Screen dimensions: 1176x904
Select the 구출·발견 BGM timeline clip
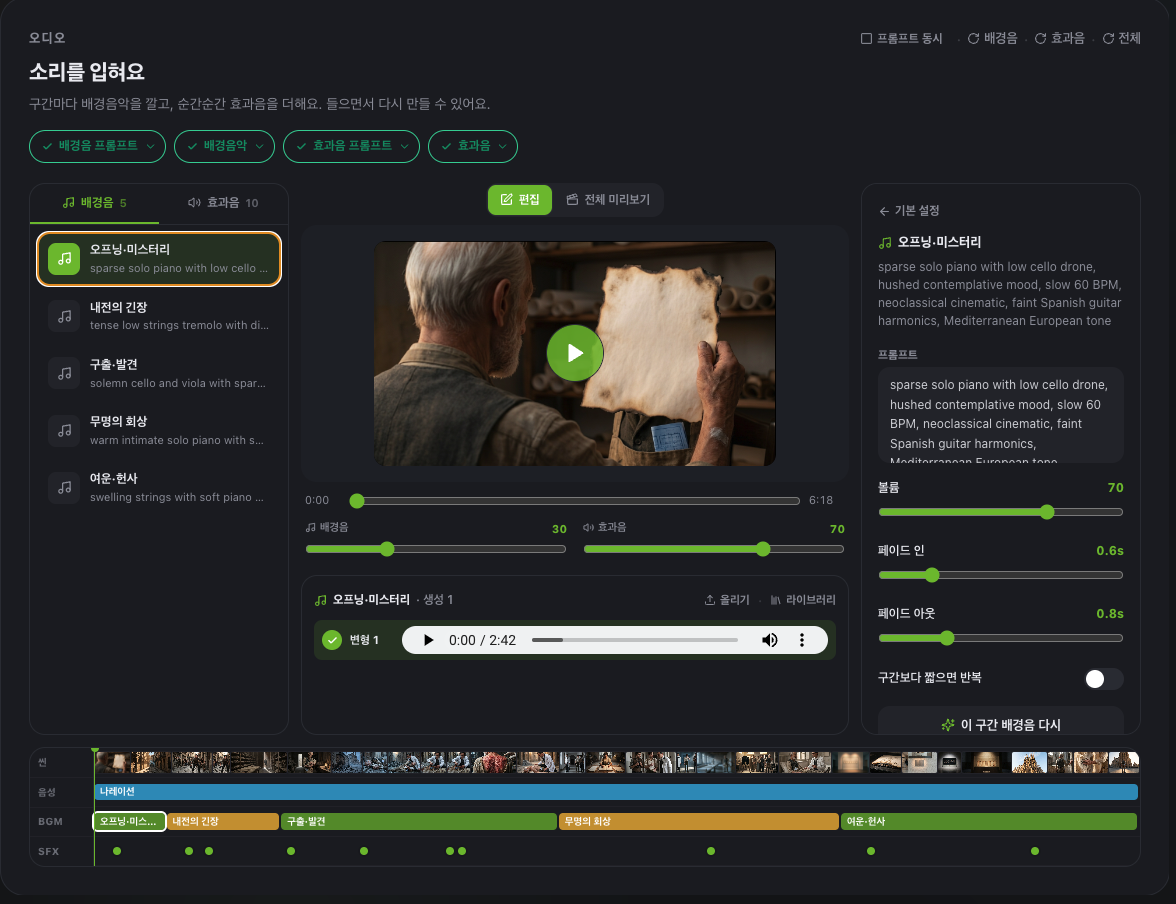pos(418,821)
